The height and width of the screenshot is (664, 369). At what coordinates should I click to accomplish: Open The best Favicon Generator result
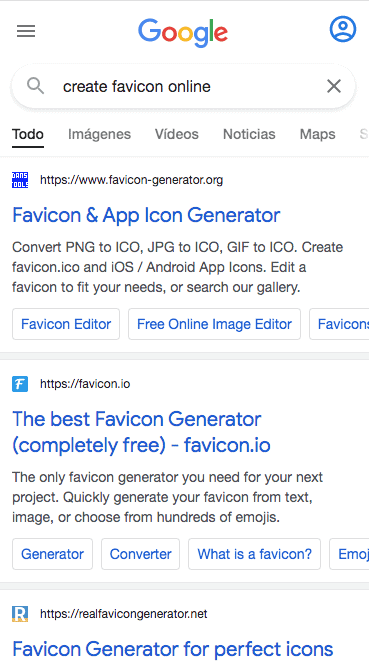tap(141, 432)
